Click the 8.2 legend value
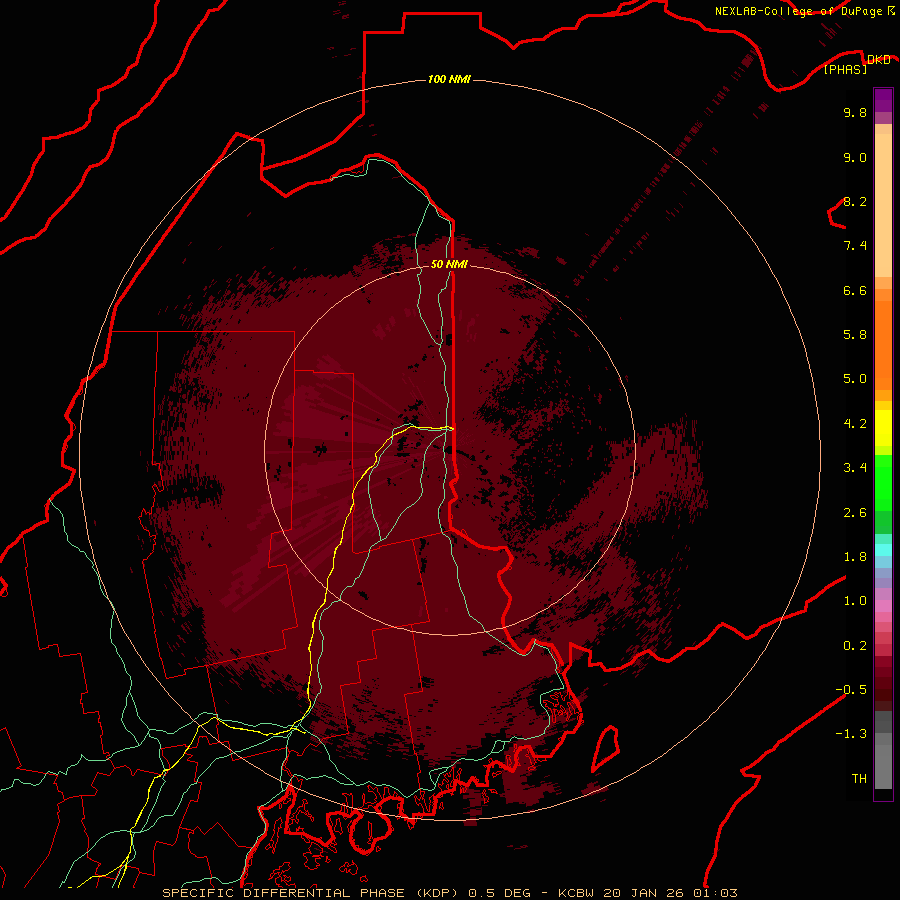 855,201
